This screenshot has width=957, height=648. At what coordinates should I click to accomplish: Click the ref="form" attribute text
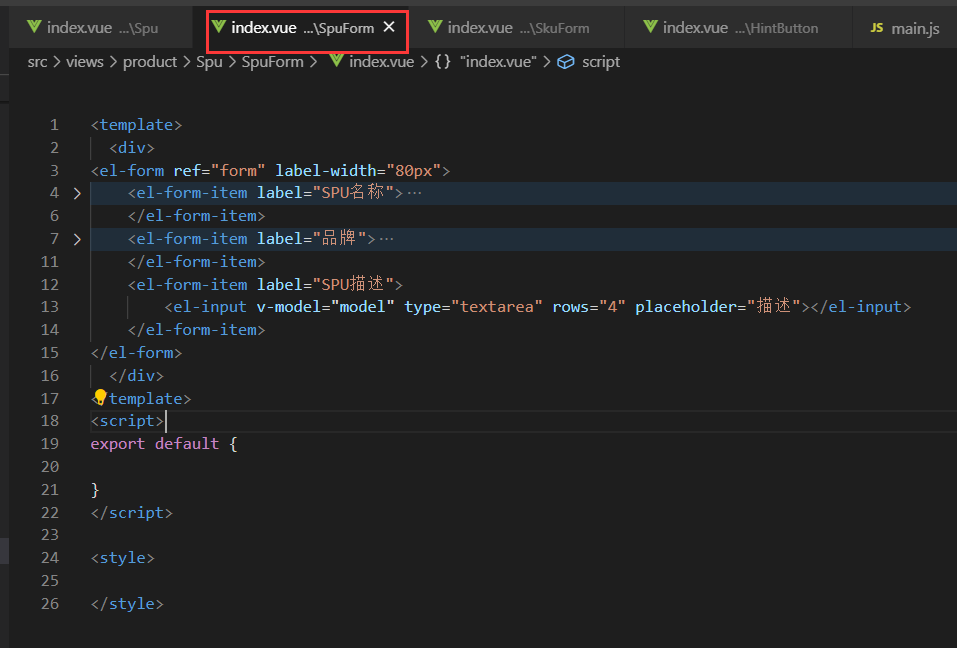point(220,171)
